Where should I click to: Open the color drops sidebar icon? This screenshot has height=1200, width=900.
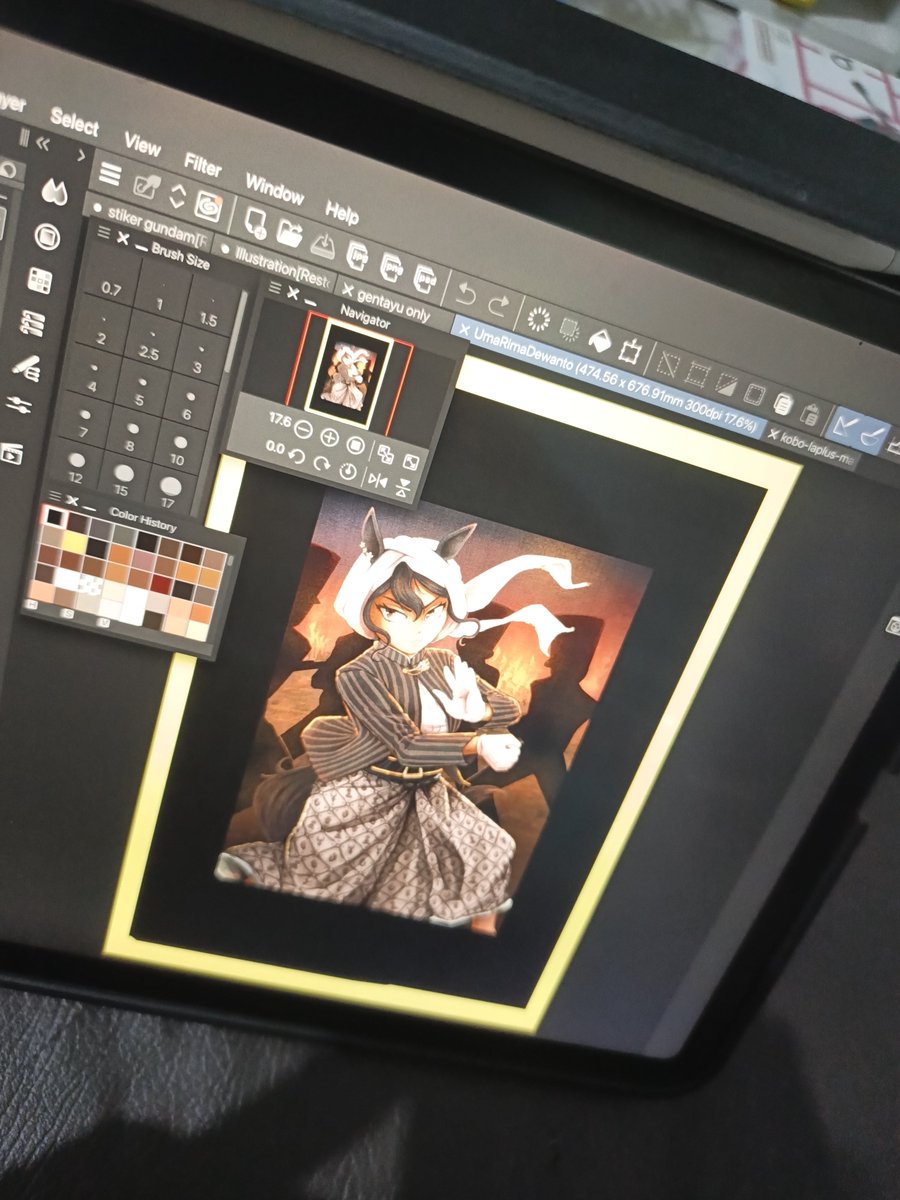point(53,191)
